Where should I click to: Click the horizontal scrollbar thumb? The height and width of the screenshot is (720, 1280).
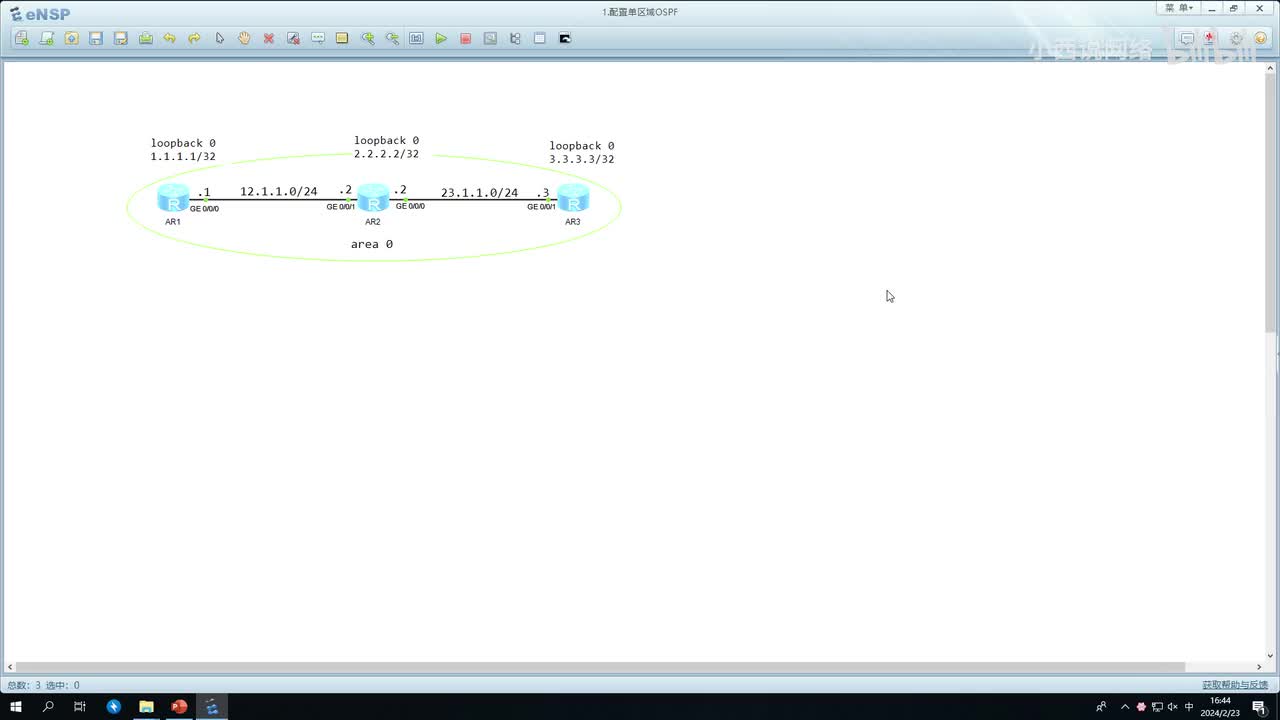pos(601,667)
